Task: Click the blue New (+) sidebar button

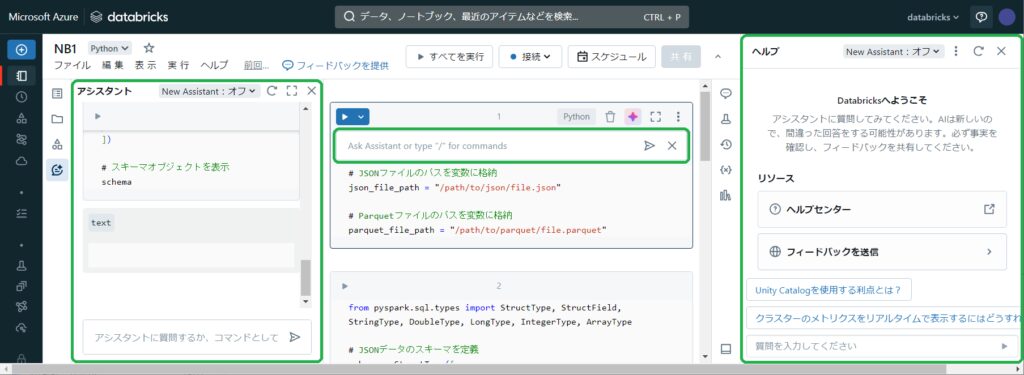Action: 22,50
